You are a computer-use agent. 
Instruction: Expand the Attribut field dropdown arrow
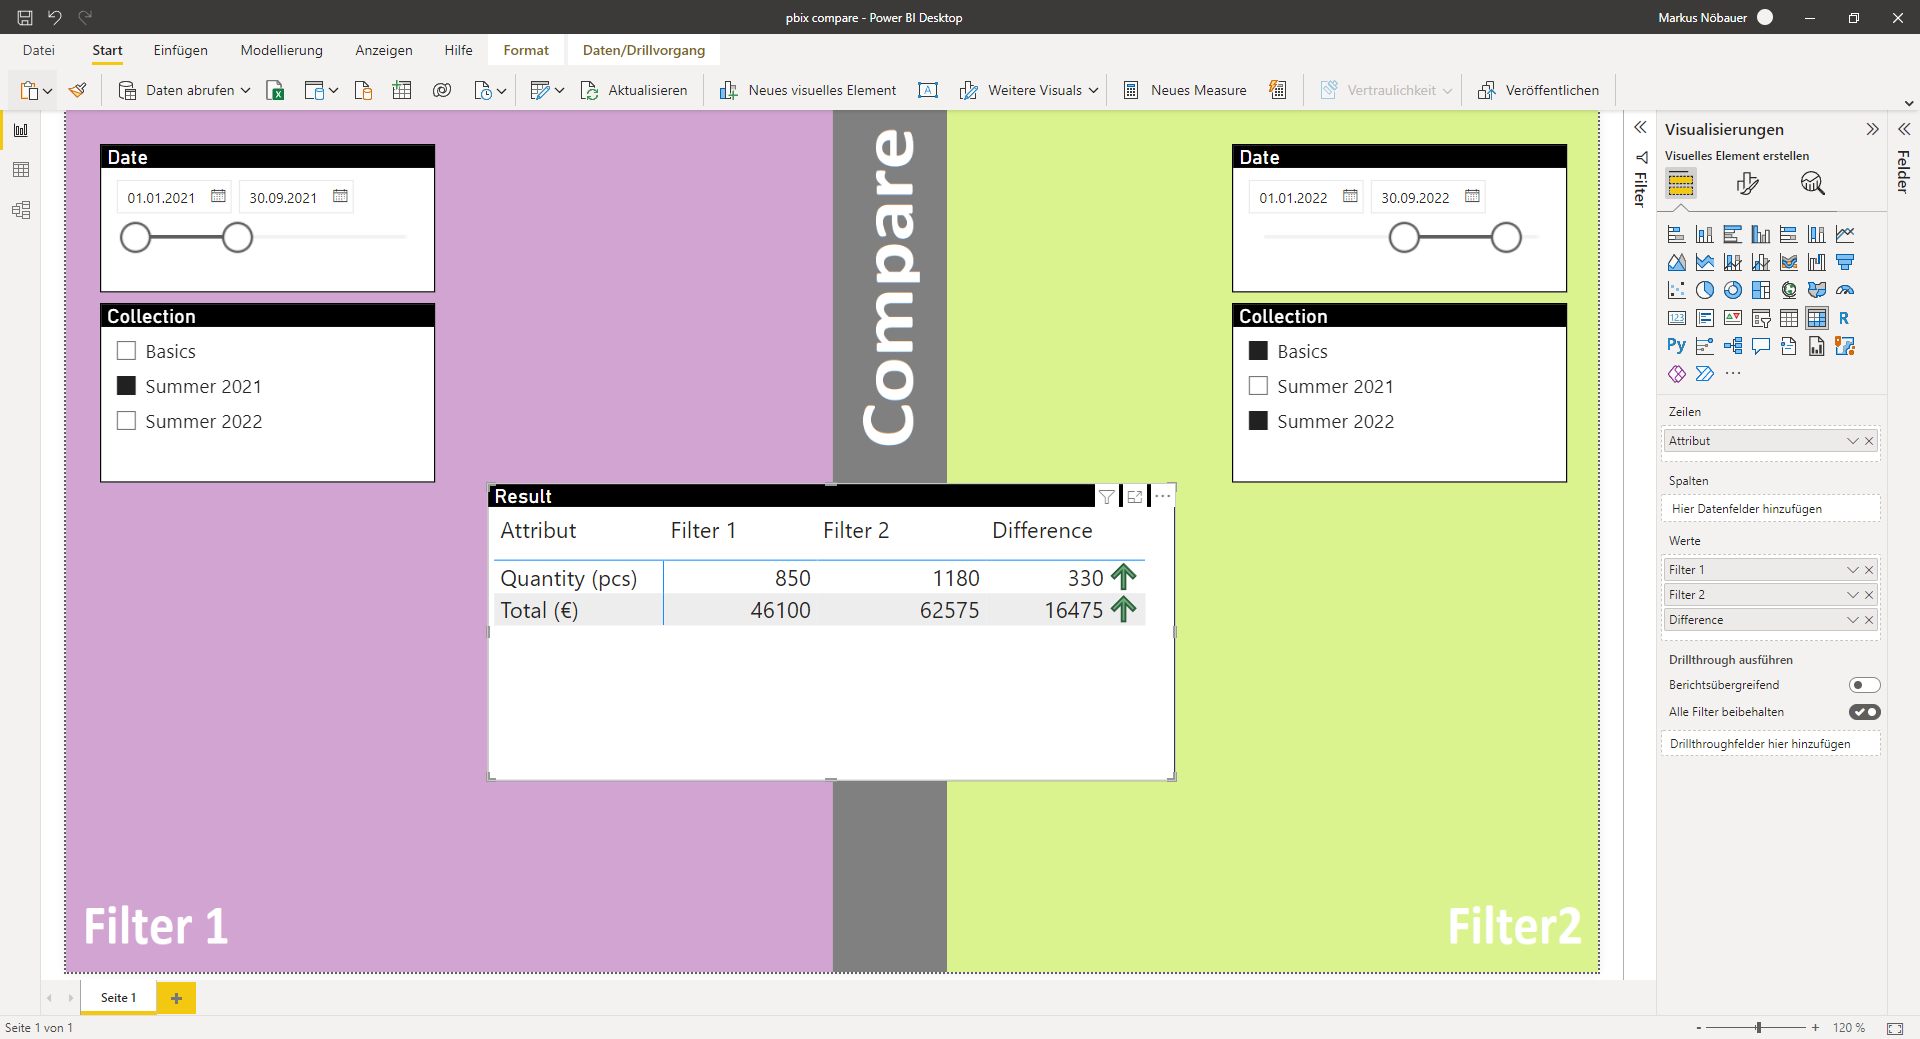(1852, 441)
